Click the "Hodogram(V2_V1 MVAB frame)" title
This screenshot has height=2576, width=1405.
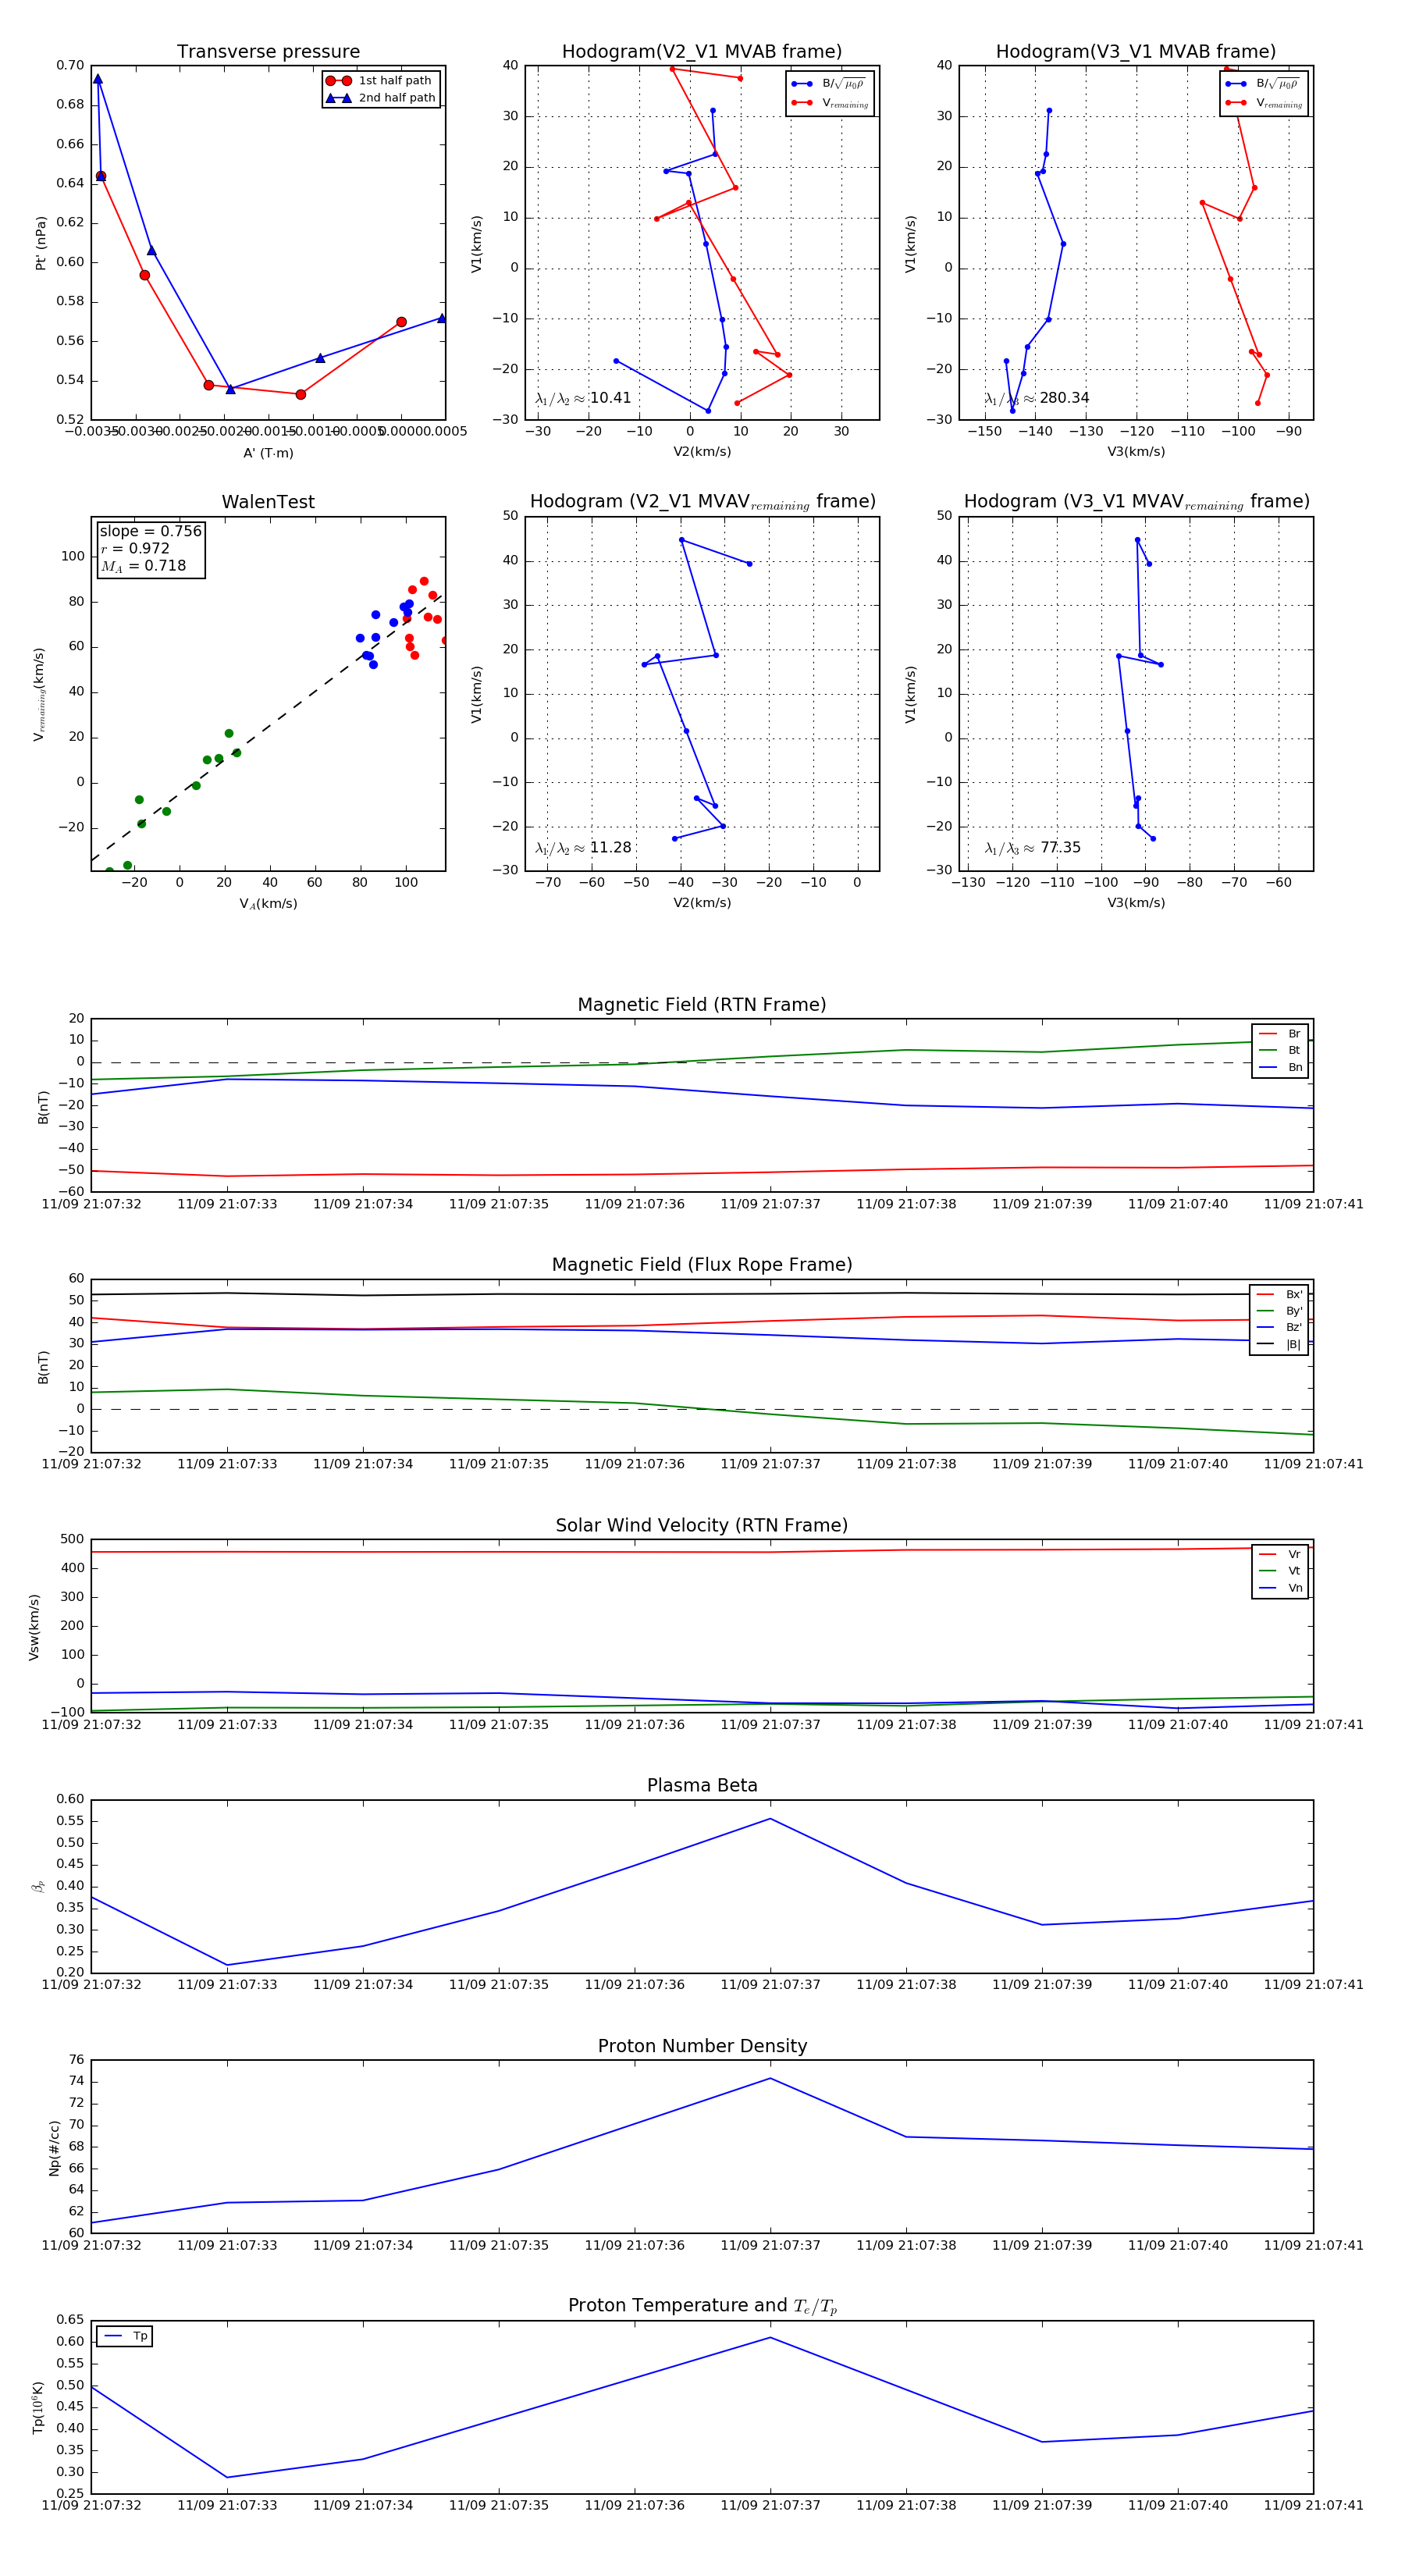pyautogui.click(x=702, y=52)
